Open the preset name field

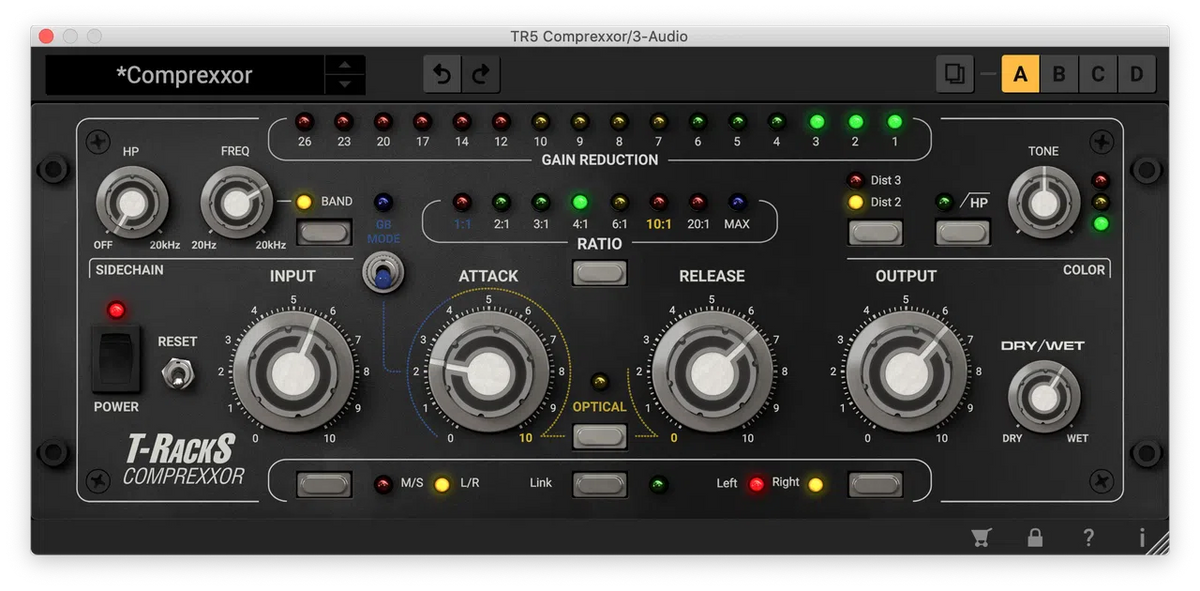point(185,74)
